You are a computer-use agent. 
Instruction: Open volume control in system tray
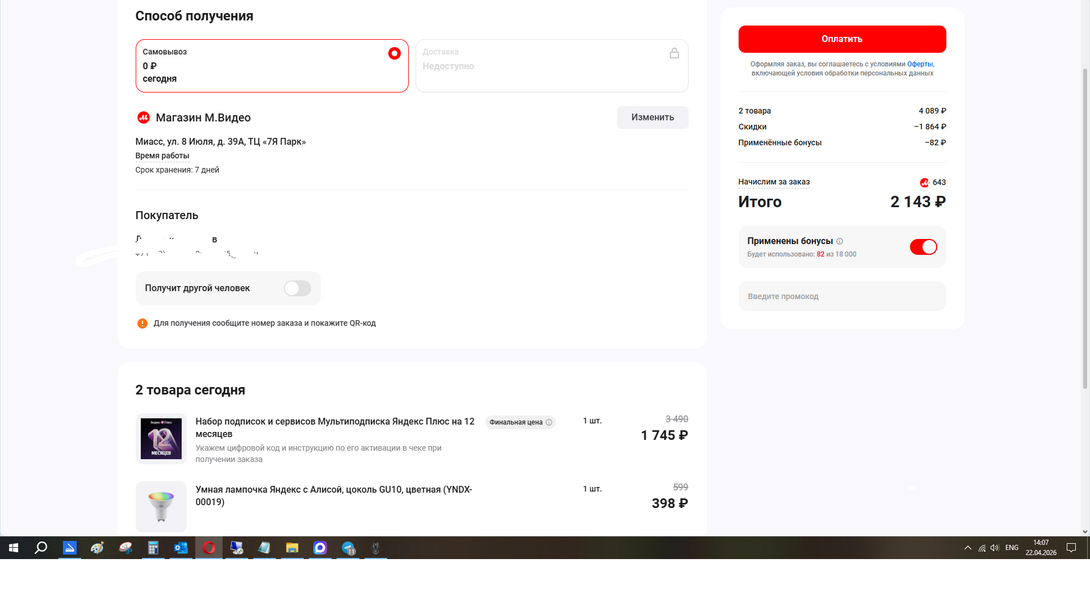coord(995,548)
